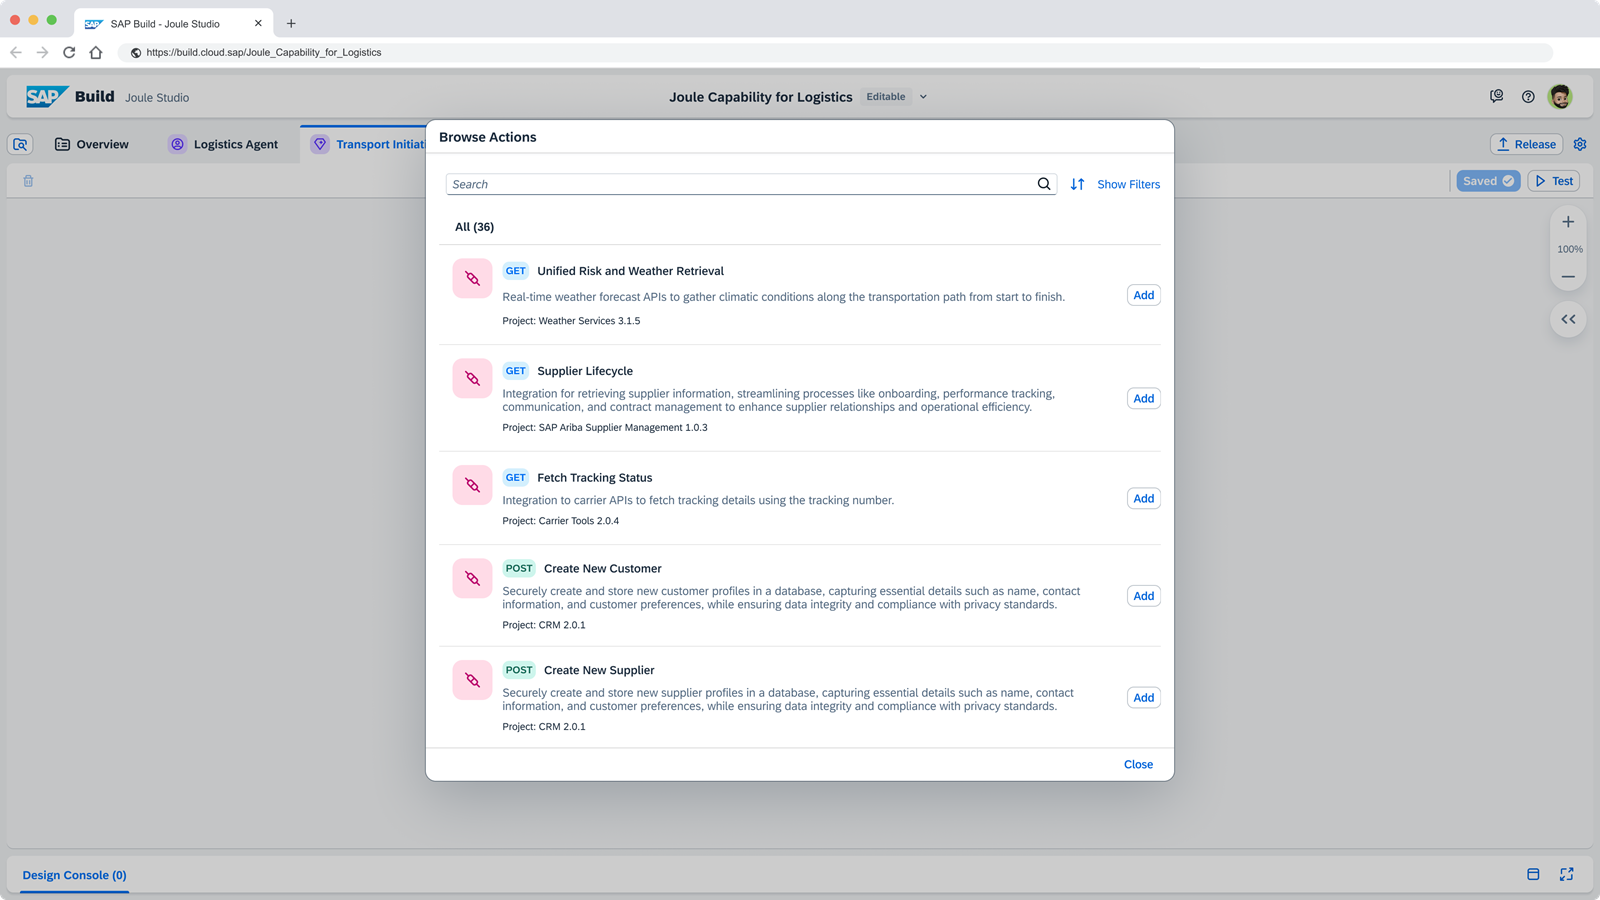The height and width of the screenshot is (900, 1600).
Task: Collapse the side panel with double chevron
Action: [x=1568, y=320]
